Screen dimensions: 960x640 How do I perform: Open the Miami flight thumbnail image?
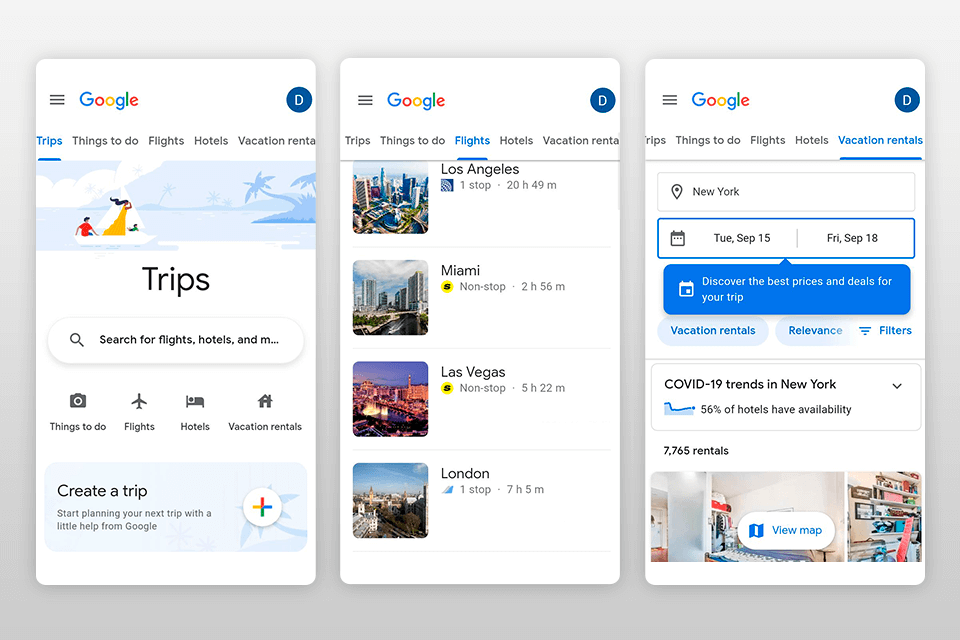[390, 297]
